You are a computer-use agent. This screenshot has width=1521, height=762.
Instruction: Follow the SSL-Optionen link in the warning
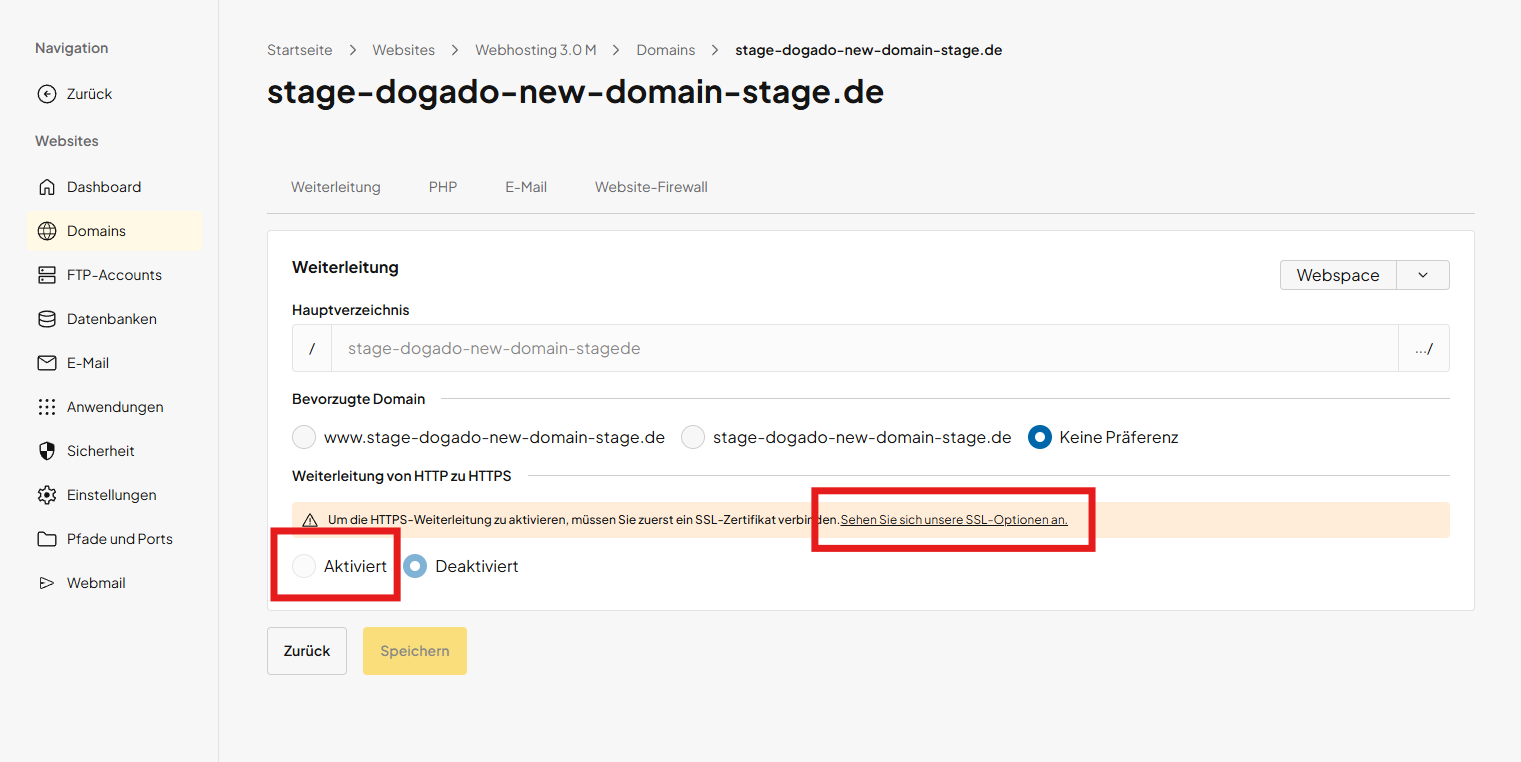tap(952, 520)
